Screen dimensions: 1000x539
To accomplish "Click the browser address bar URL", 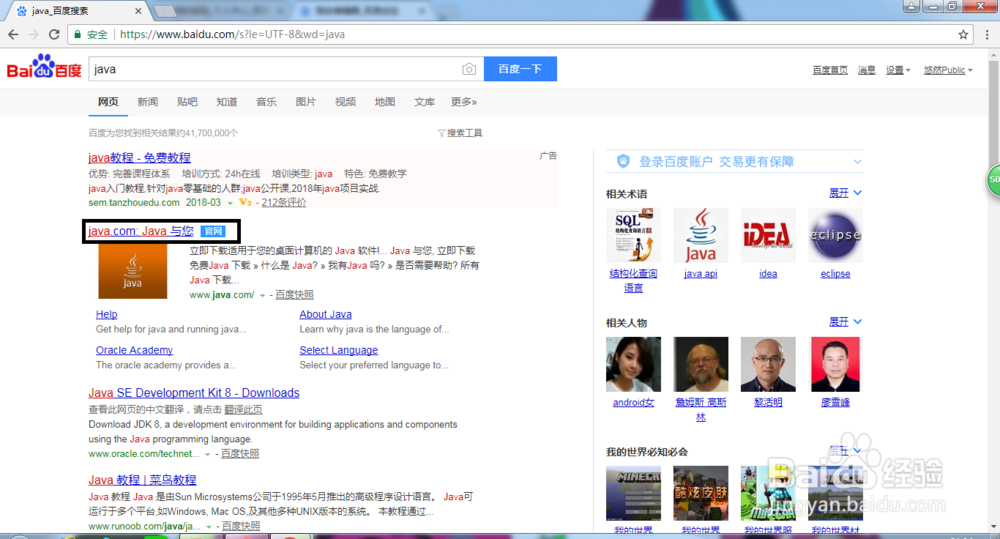I will tap(232, 34).
